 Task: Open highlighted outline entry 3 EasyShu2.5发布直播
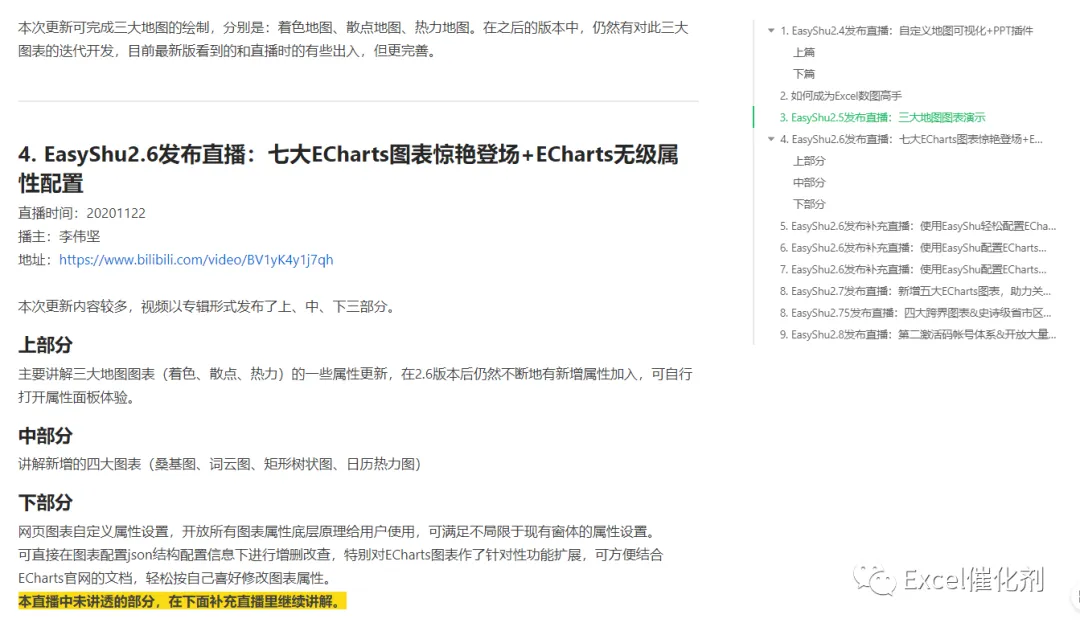coord(882,117)
